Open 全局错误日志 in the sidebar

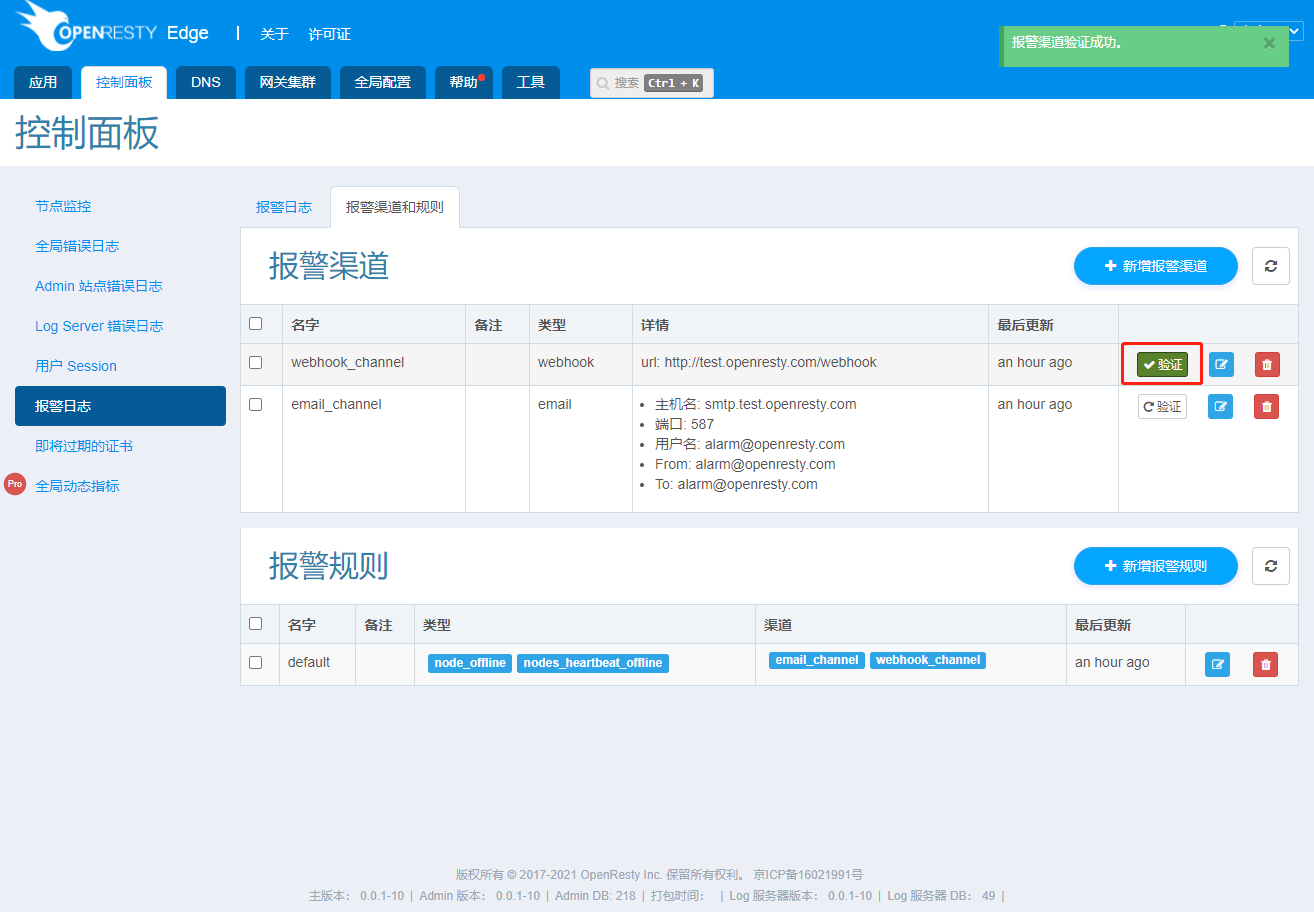pos(77,246)
